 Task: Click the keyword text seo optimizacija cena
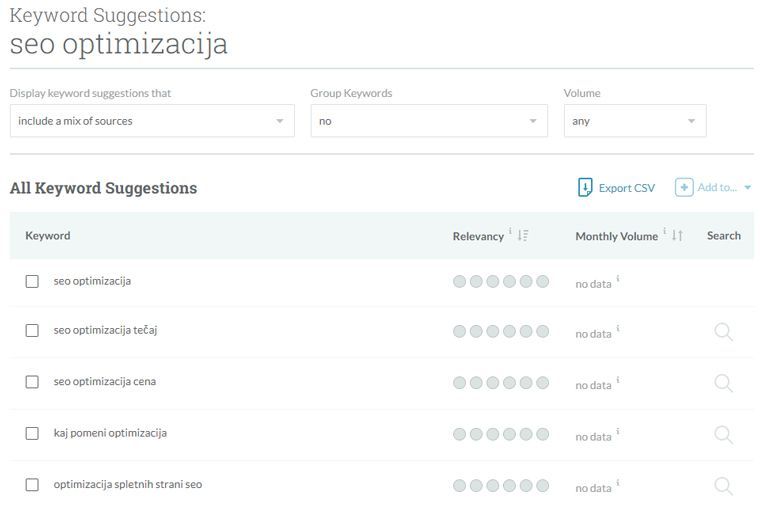tap(105, 382)
